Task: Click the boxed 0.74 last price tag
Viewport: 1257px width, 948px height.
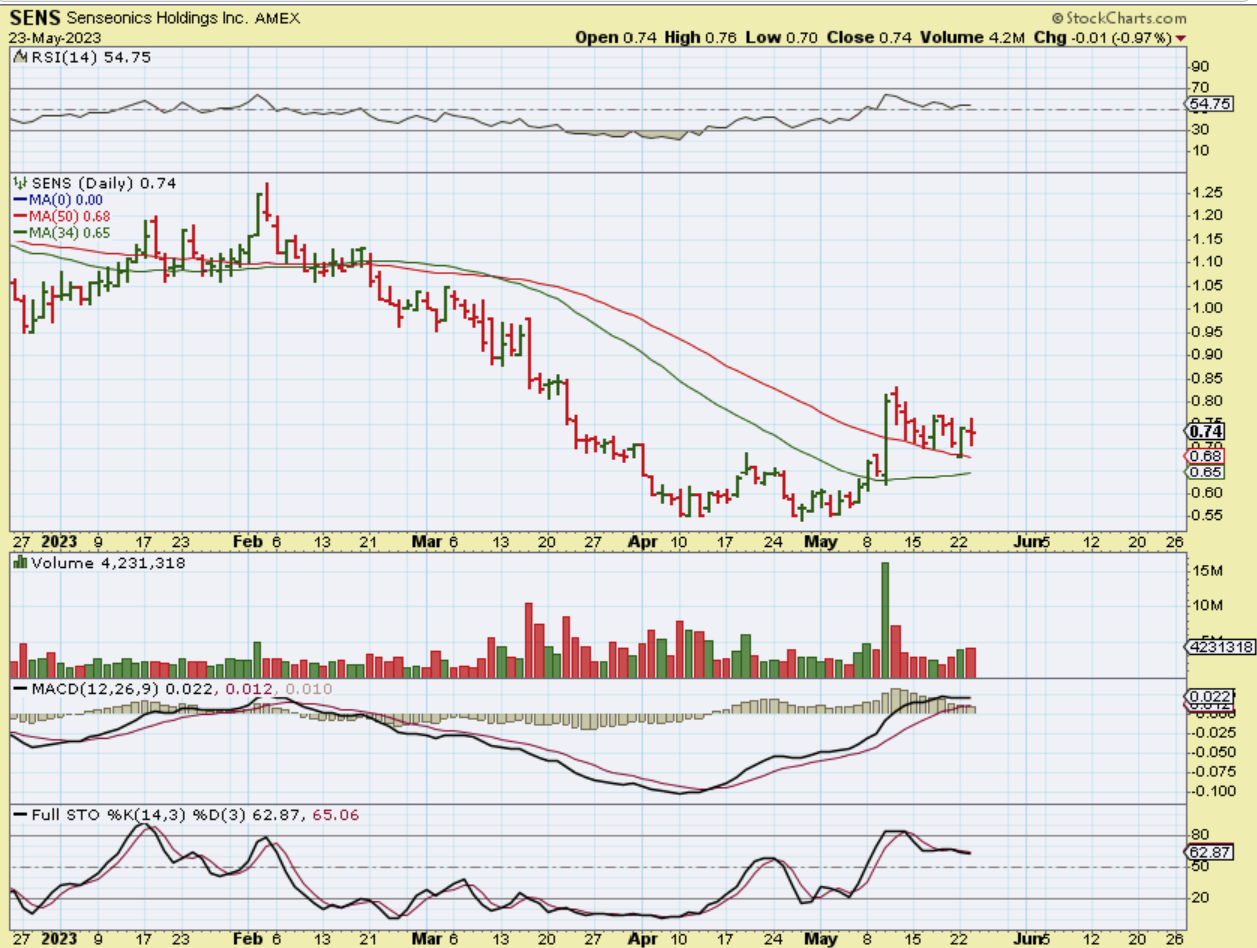Action: click(x=1203, y=431)
